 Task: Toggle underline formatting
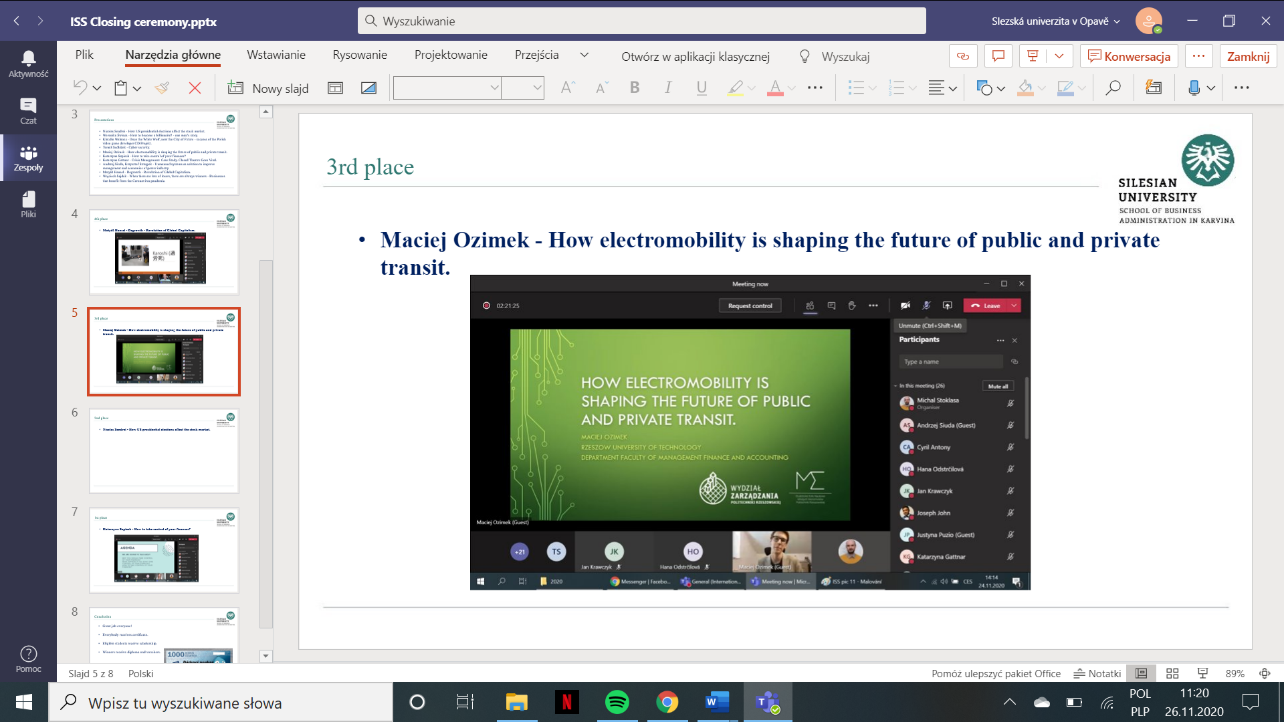point(701,88)
